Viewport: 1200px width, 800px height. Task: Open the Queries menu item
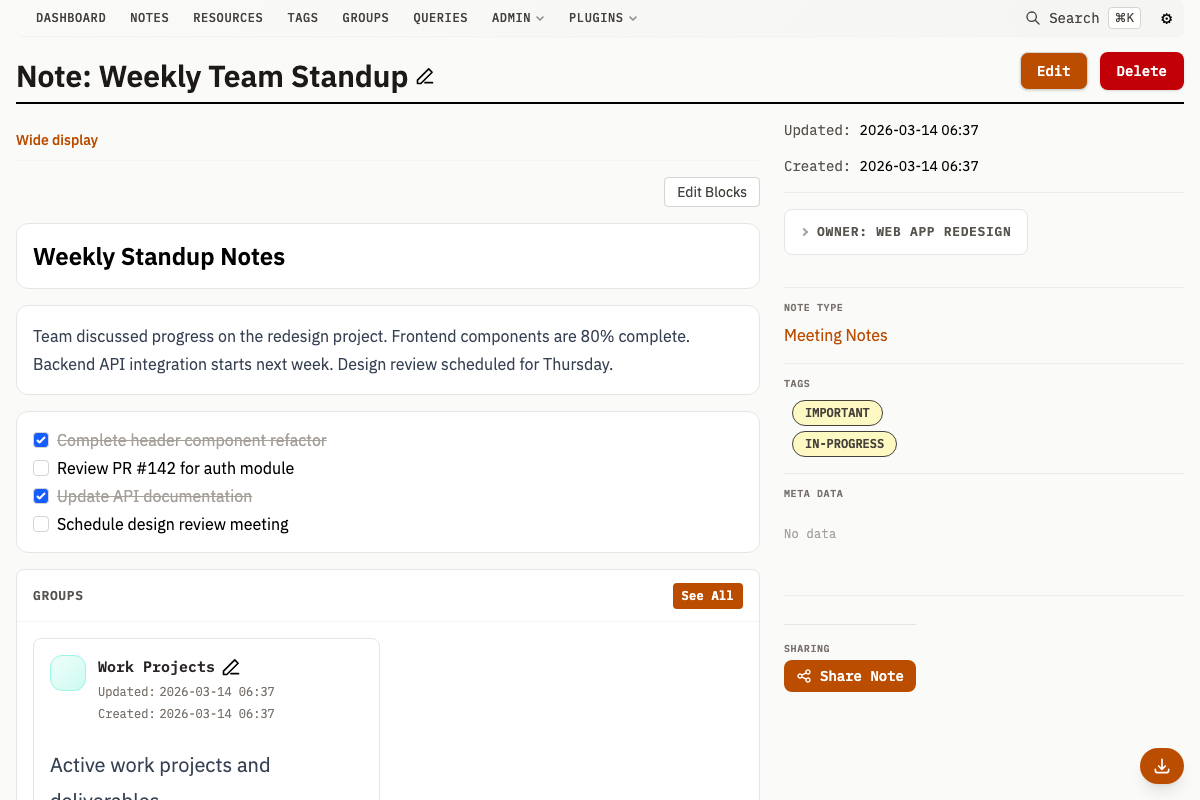coord(440,18)
